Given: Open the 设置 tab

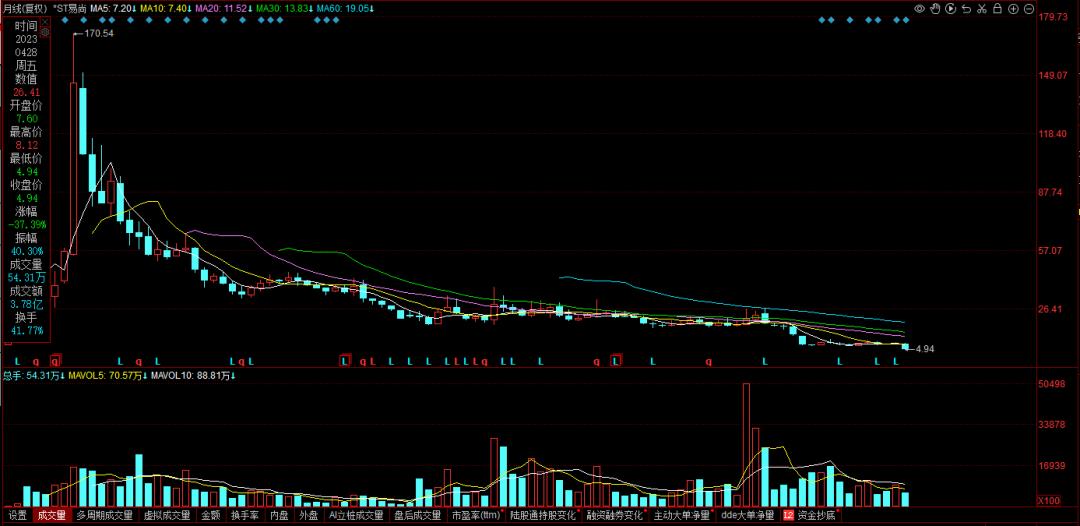Looking at the screenshot, I should 17,515.
